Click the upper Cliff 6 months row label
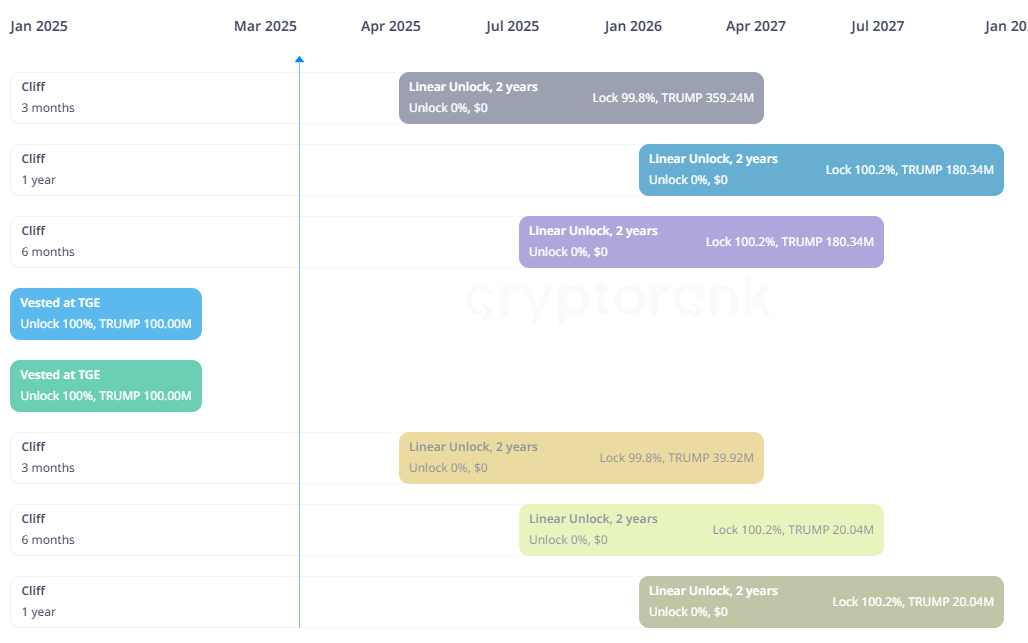This screenshot has width=1028, height=643. point(48,241)
